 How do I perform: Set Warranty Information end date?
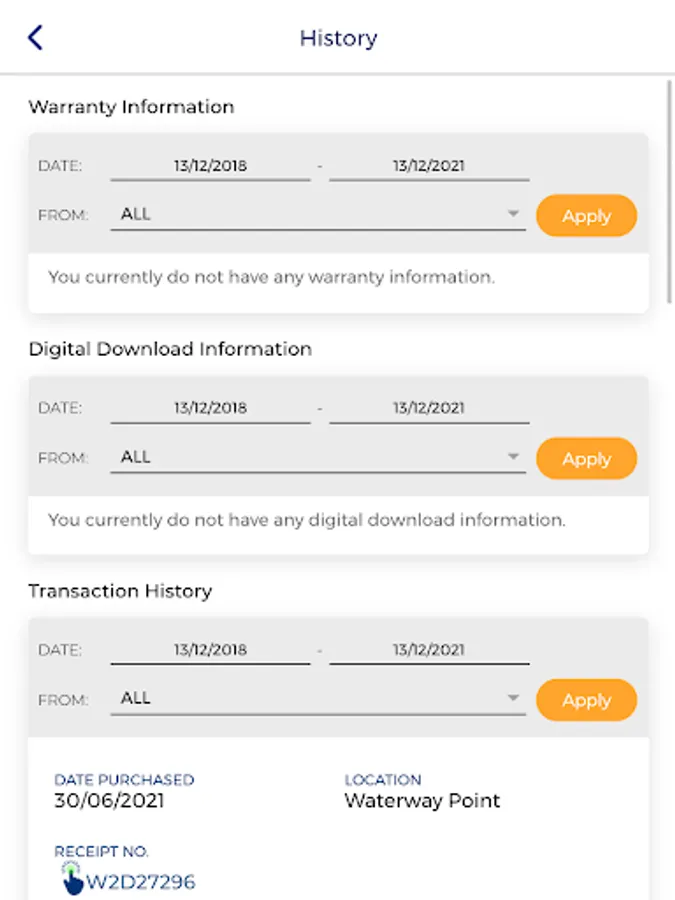(x=428, y=166)
